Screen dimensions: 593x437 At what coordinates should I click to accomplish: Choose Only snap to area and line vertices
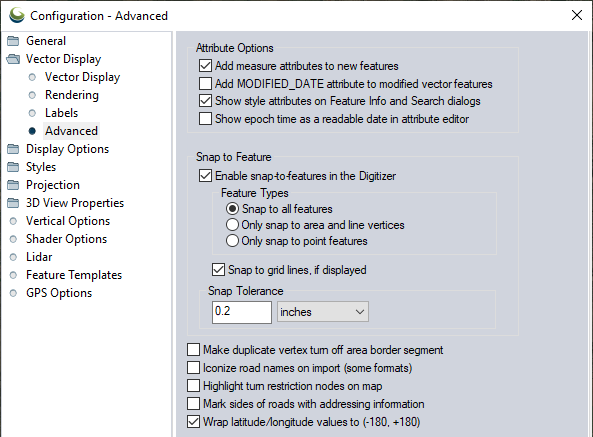tap(232, 225)
